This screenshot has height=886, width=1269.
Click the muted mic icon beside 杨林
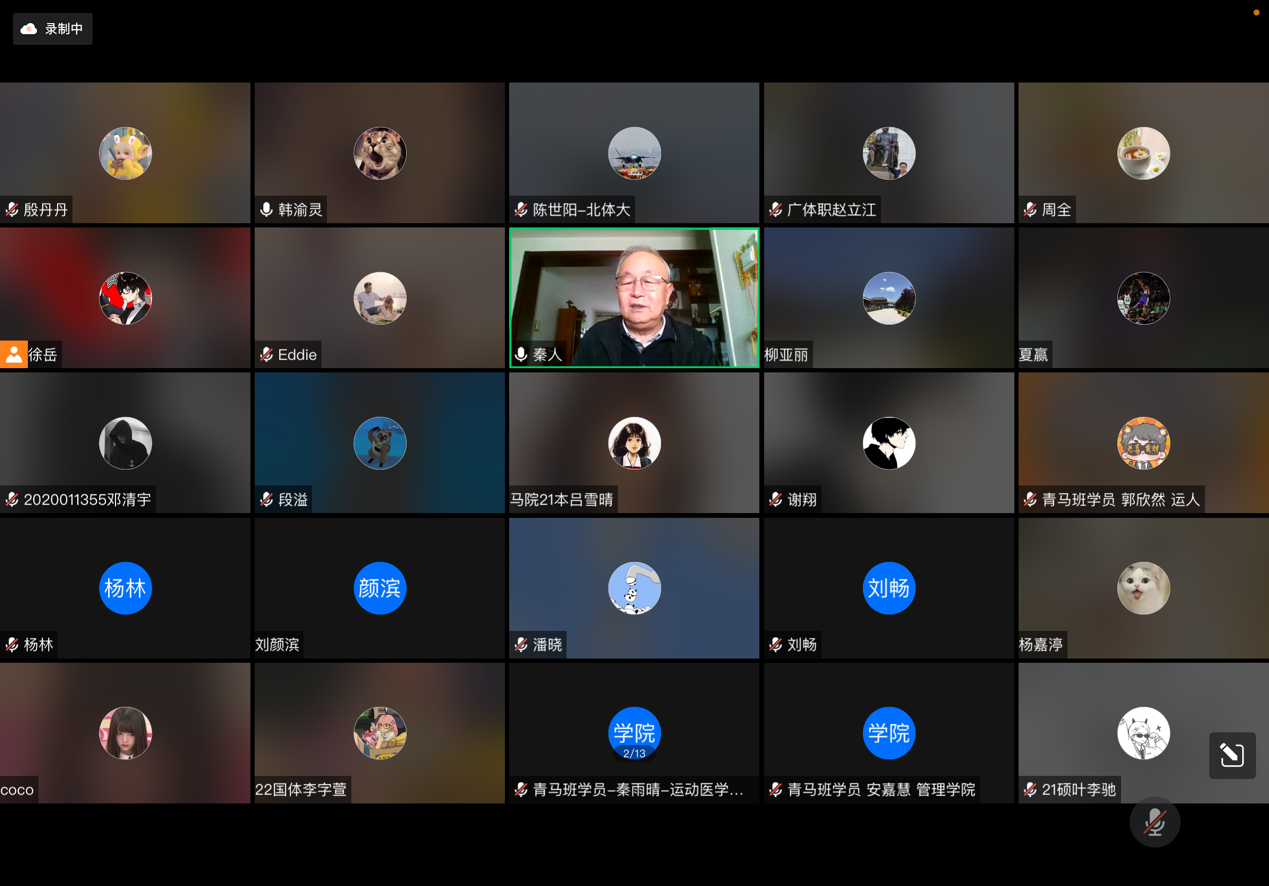[x=12, y=644]
